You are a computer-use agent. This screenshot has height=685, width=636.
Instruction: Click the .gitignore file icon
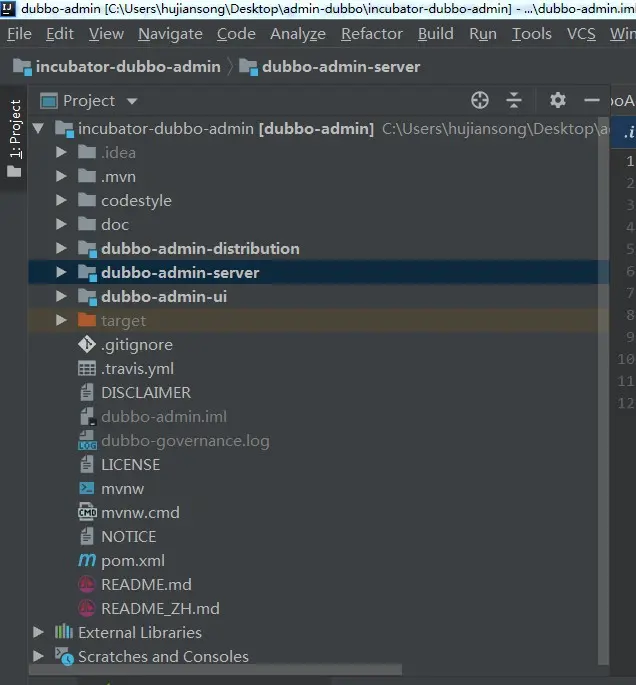pos(87,344)
